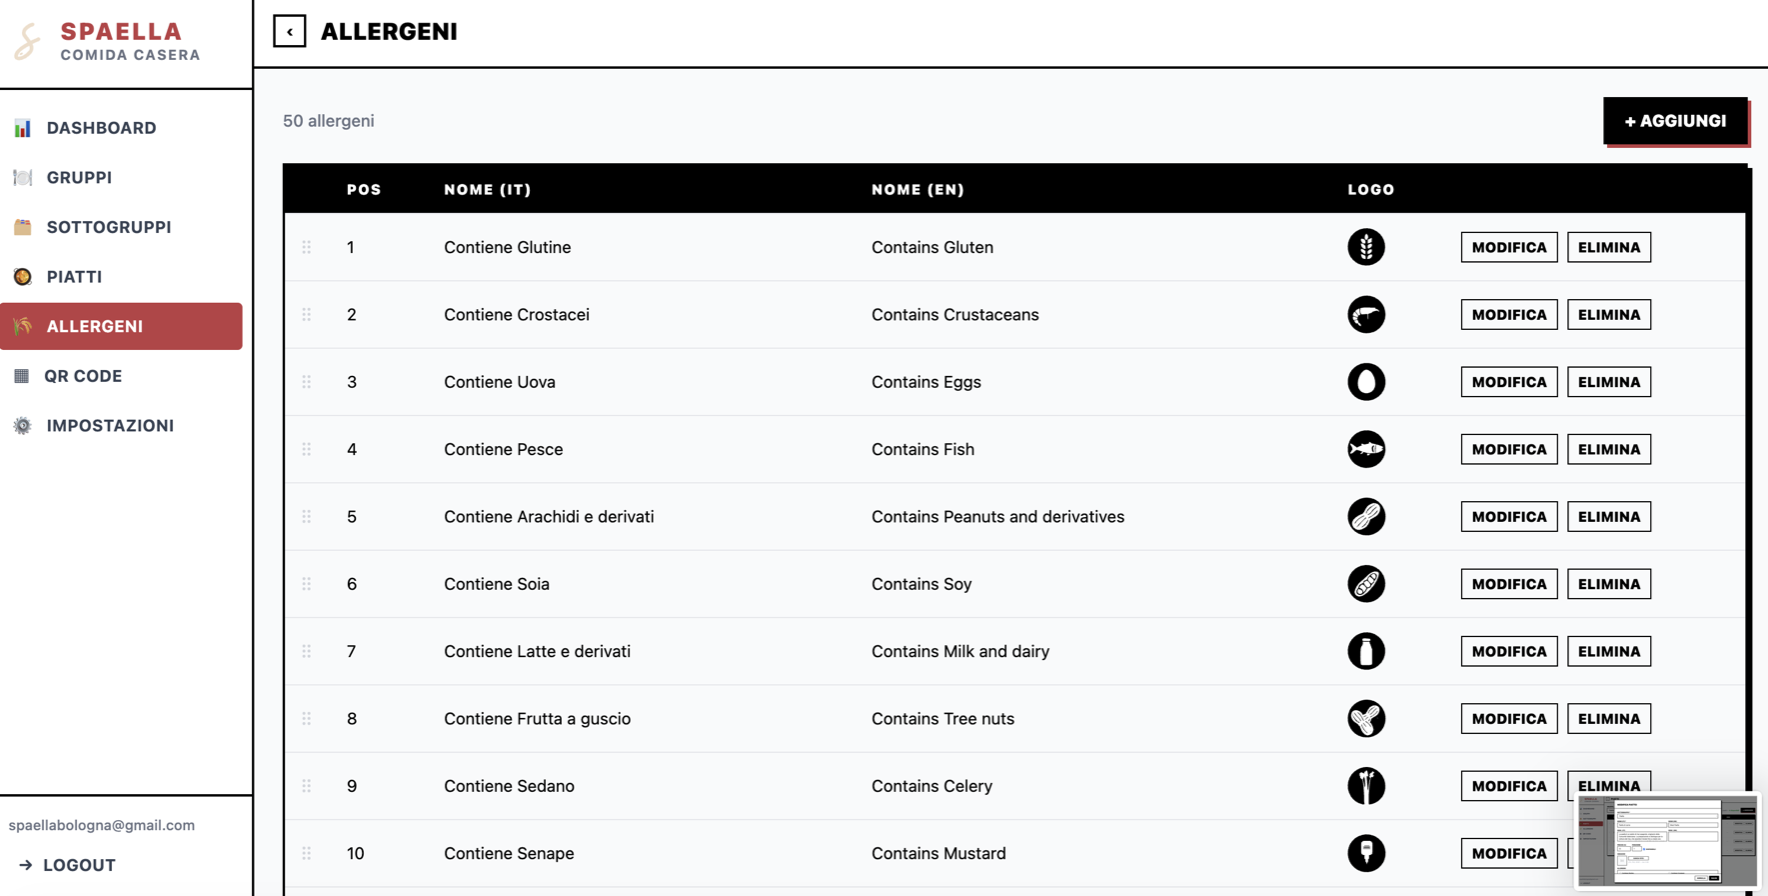This screenshot has height=896, width=1768.
Task: Click the gluten wheat allergen logo
Action: point(1366,247)
